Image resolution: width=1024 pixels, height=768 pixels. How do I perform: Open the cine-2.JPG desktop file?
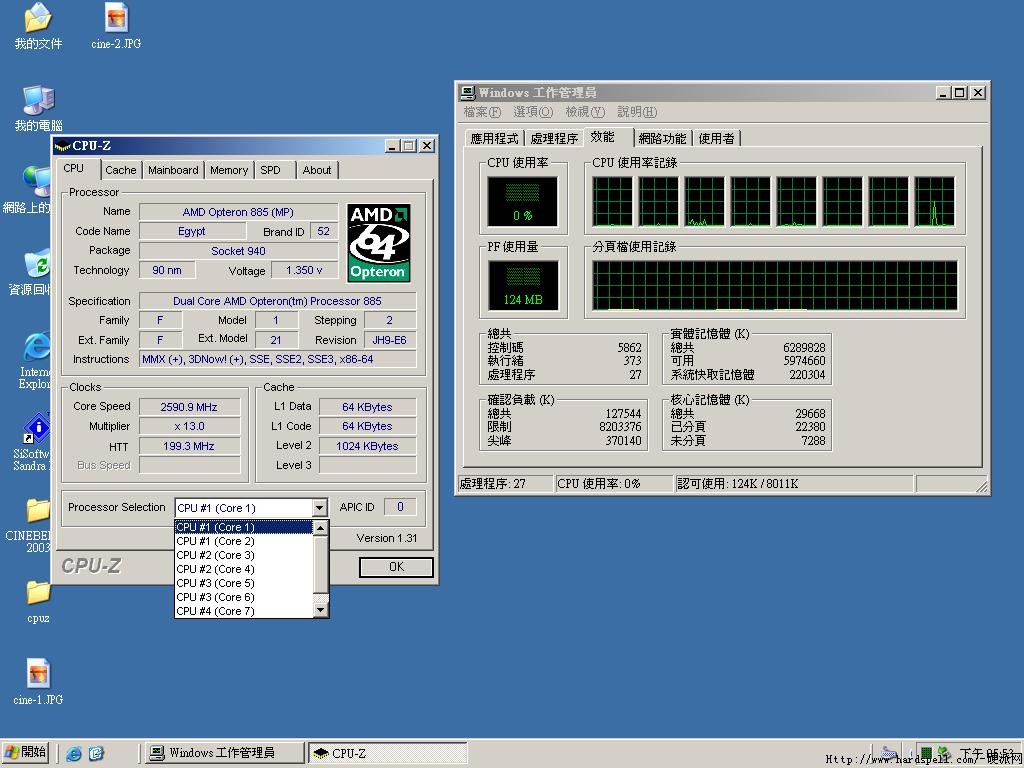point(116,18)
